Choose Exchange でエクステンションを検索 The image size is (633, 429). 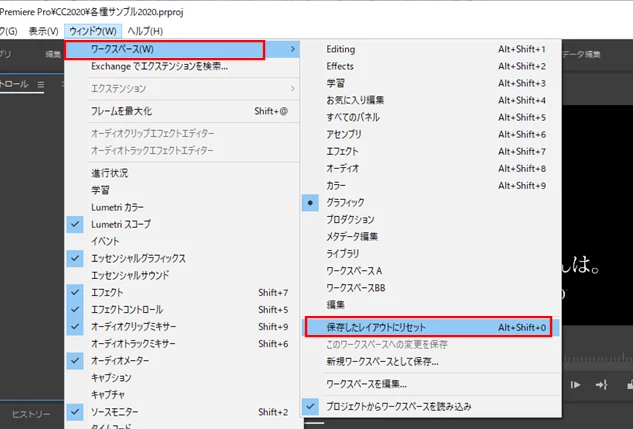[159, 66]
